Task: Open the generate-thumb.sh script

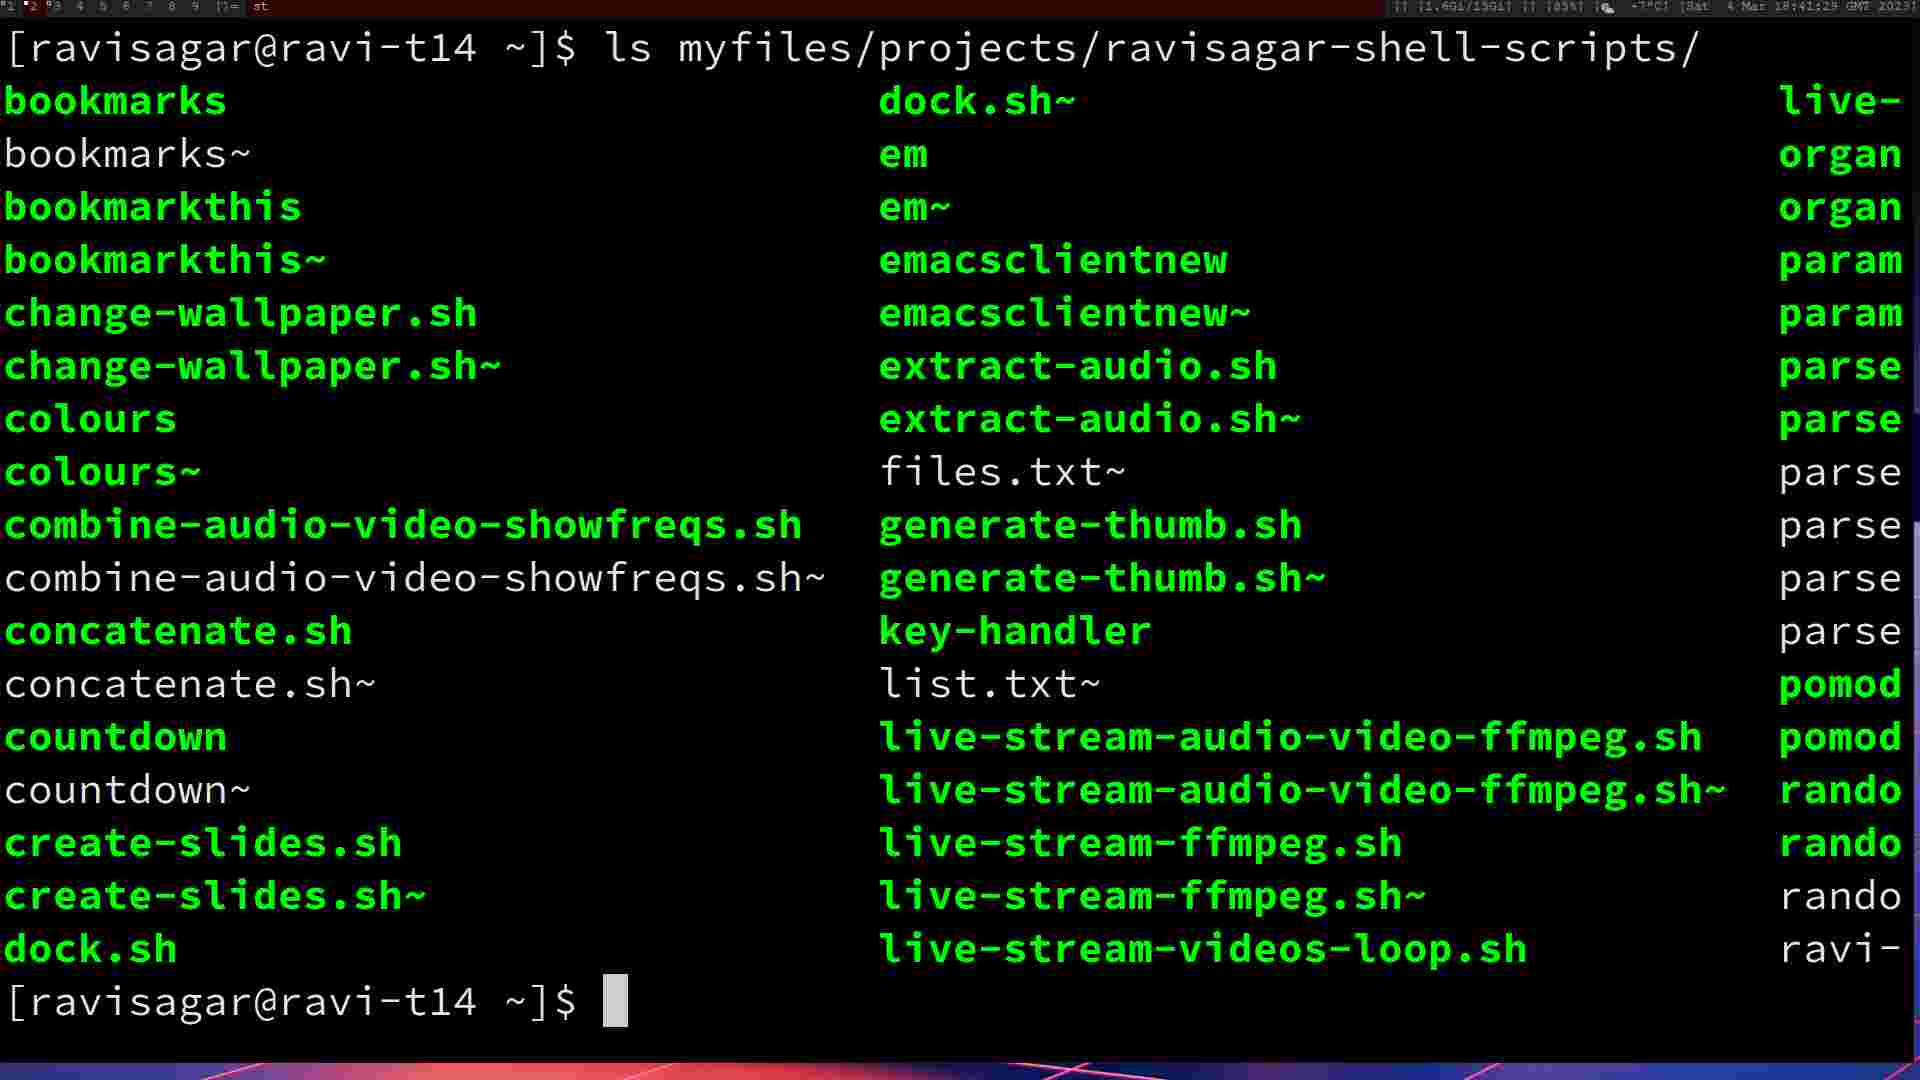Action: 1092,525
